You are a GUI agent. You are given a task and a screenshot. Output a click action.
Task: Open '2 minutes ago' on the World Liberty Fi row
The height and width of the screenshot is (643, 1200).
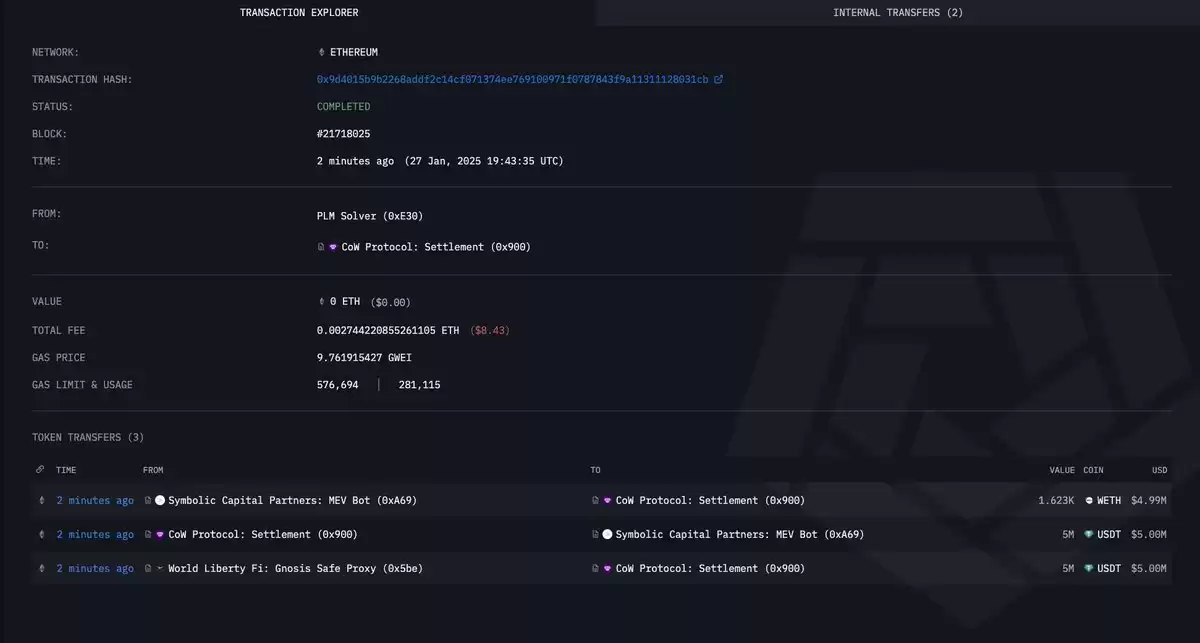(x=95, y=569)
